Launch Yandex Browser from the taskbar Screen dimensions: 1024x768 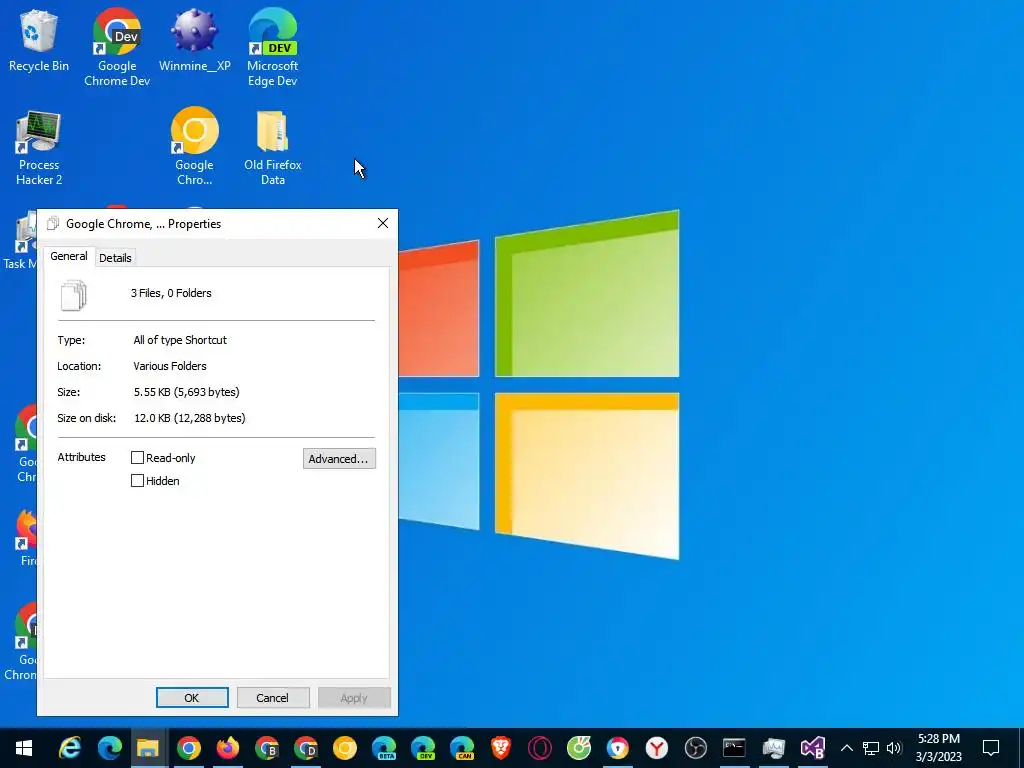click(x=657, y=748)
